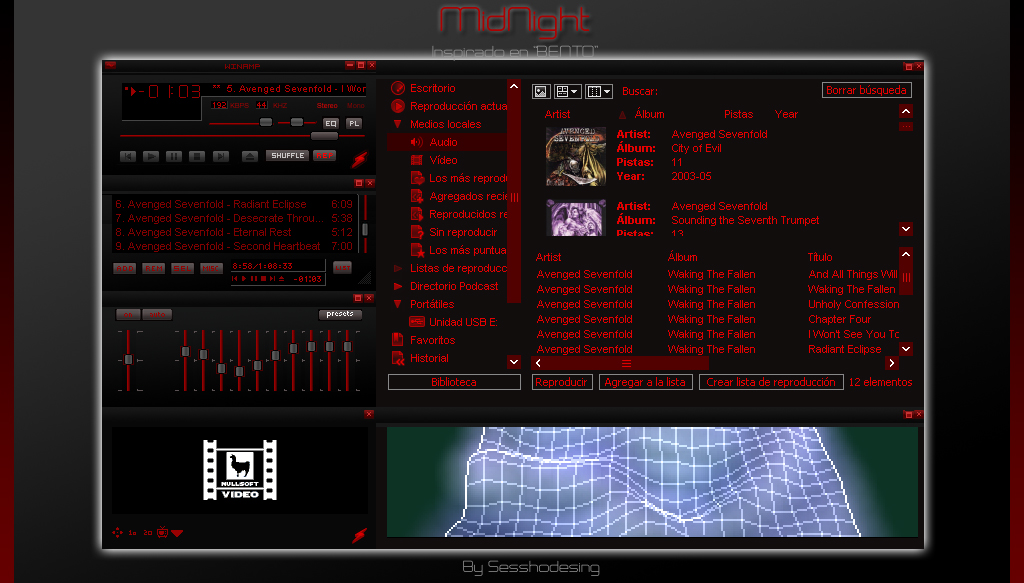The image size is (1024, 583).
Task: Click the Buscar search field
Action: click(738, 91)
